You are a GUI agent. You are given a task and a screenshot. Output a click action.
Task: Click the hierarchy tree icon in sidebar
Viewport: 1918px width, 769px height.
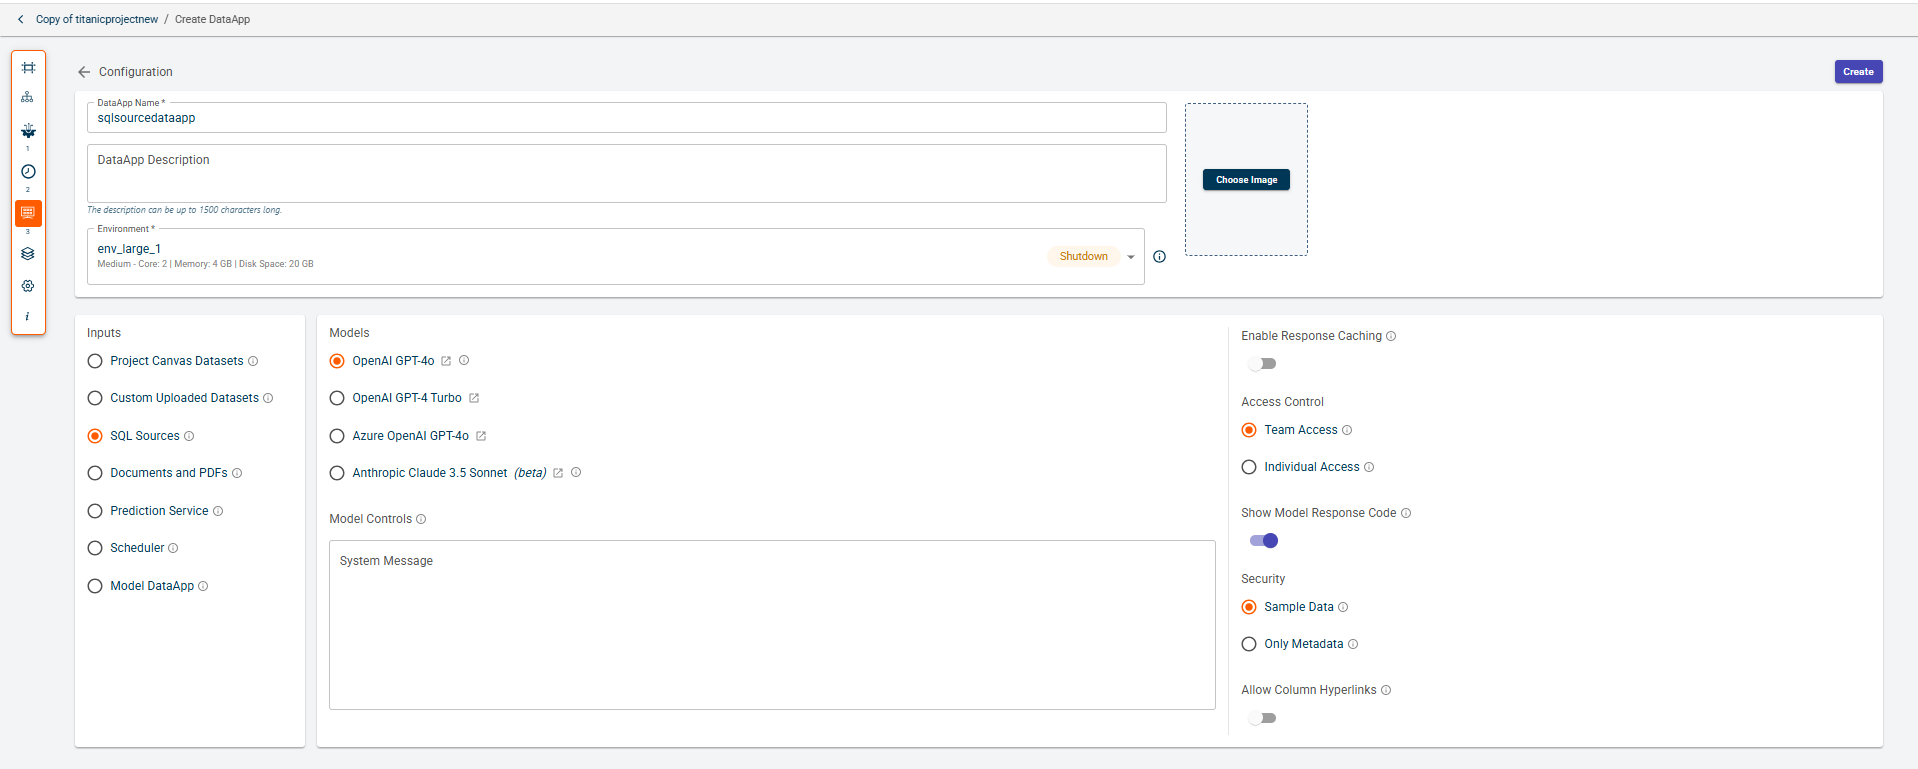point(28,97)
